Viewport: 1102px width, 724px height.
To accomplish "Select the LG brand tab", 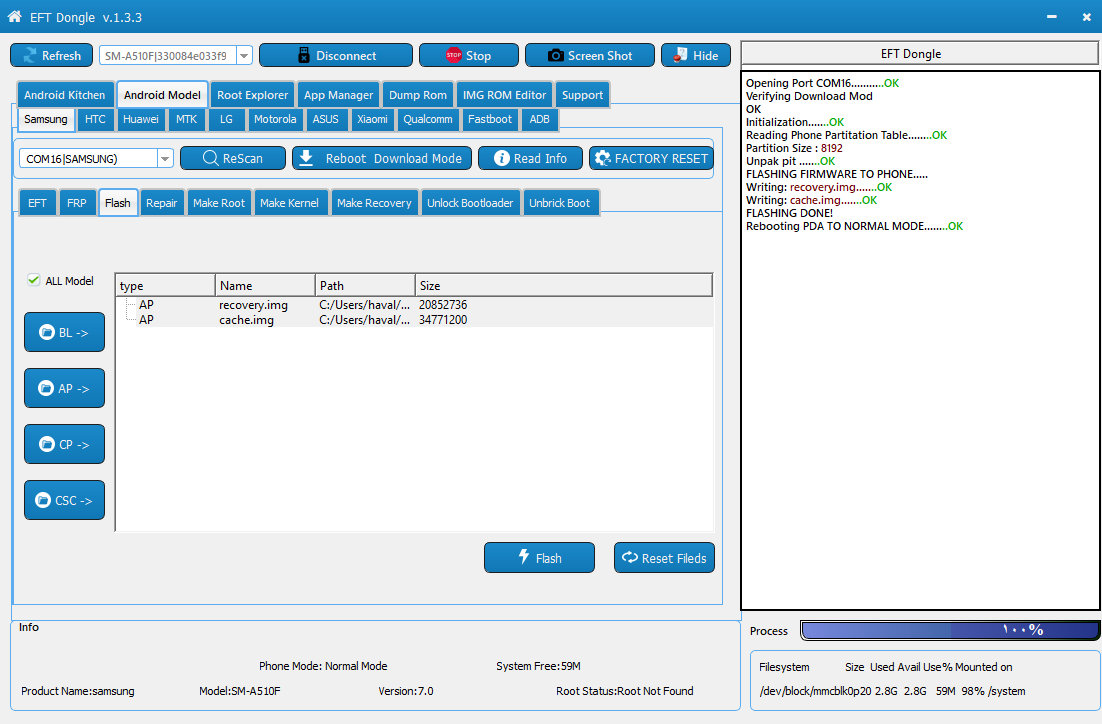I will click(x=226, y=119).
